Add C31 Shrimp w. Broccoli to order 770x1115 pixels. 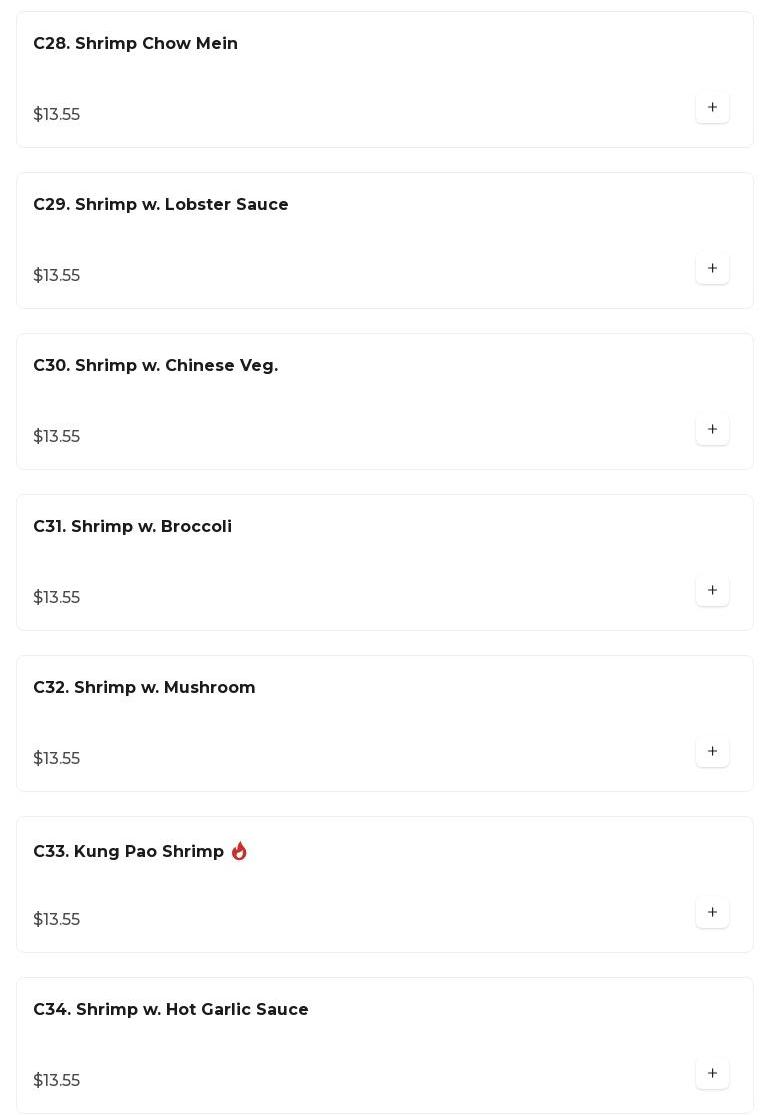(712, 591)
